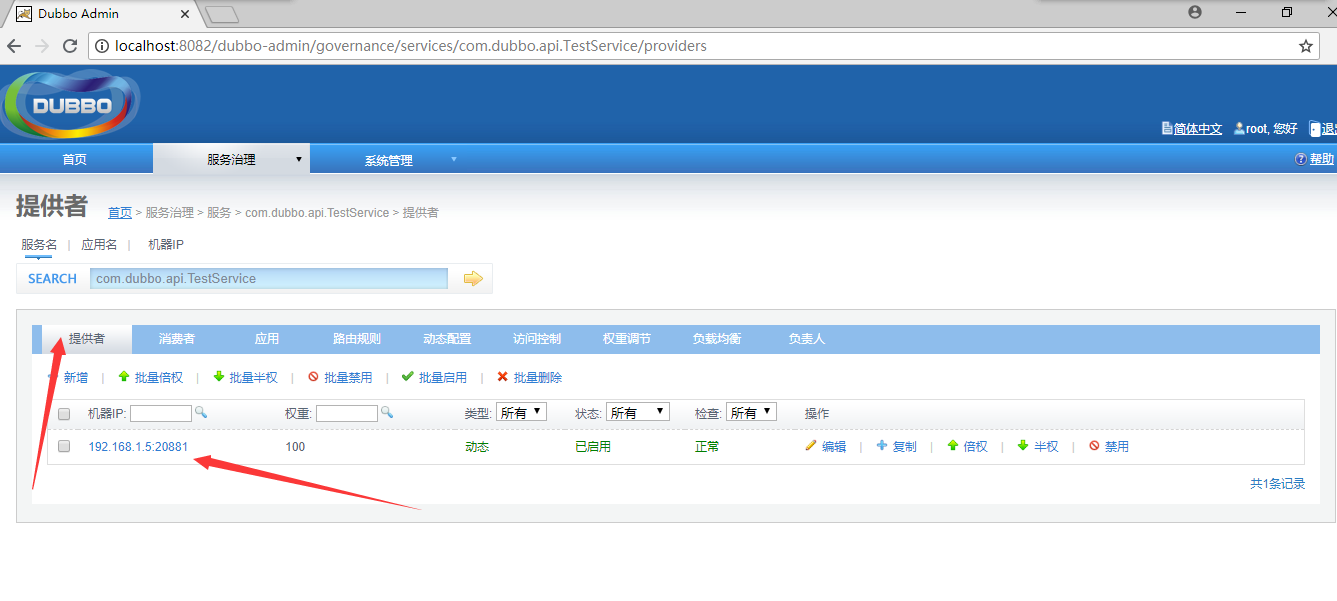Click the 批量删除 batch delete action
This screenshot has width=1337, height=601.
point(529,378)
